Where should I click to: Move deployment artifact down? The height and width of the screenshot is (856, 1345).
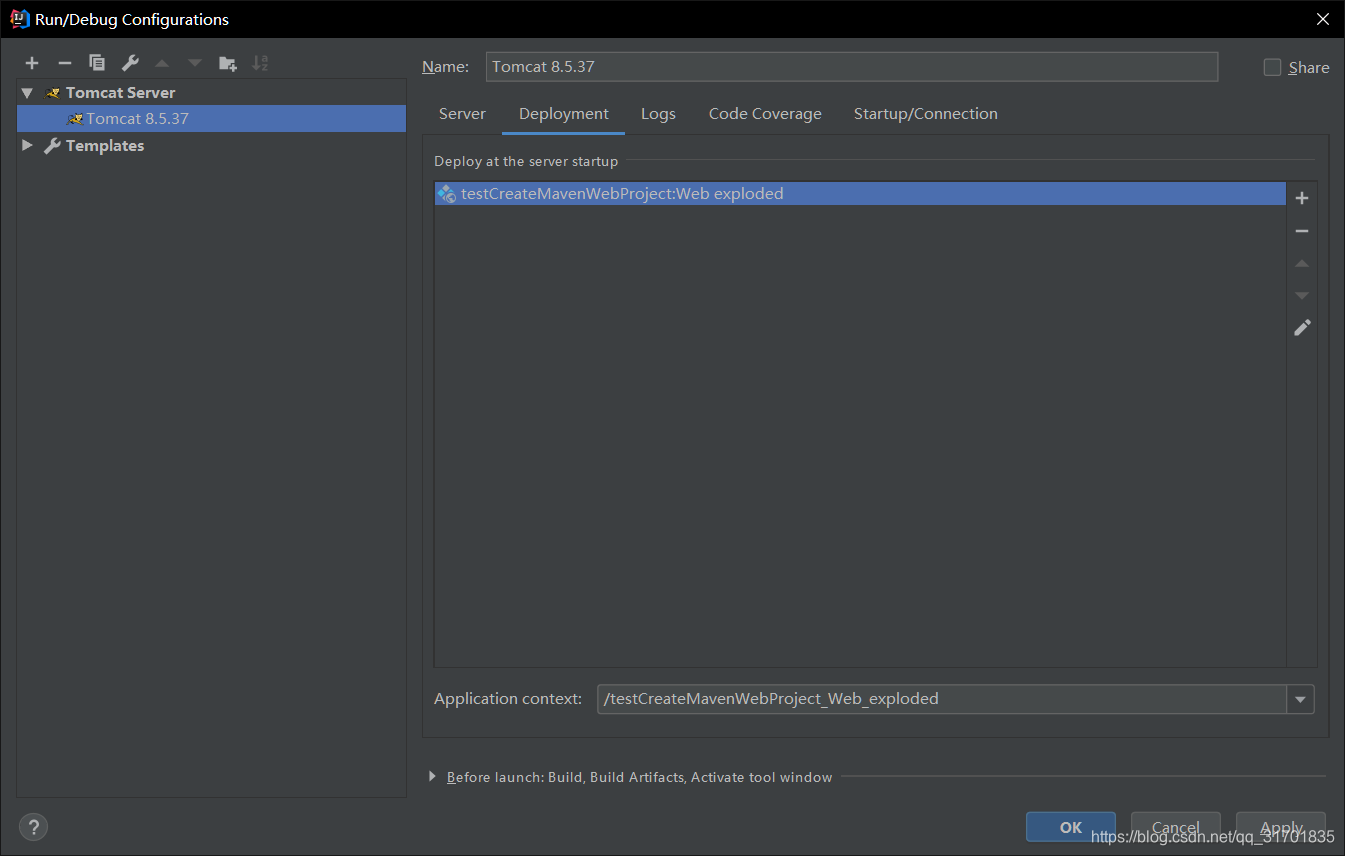1302,295
